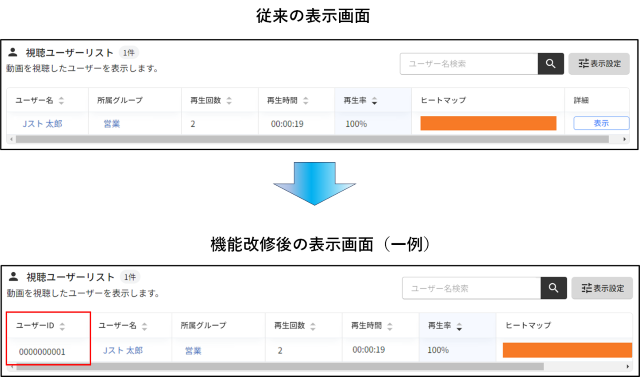Sort the upper table by 再生時間
The width and height of the screenshot is (640, 377).
pos(306,100)
